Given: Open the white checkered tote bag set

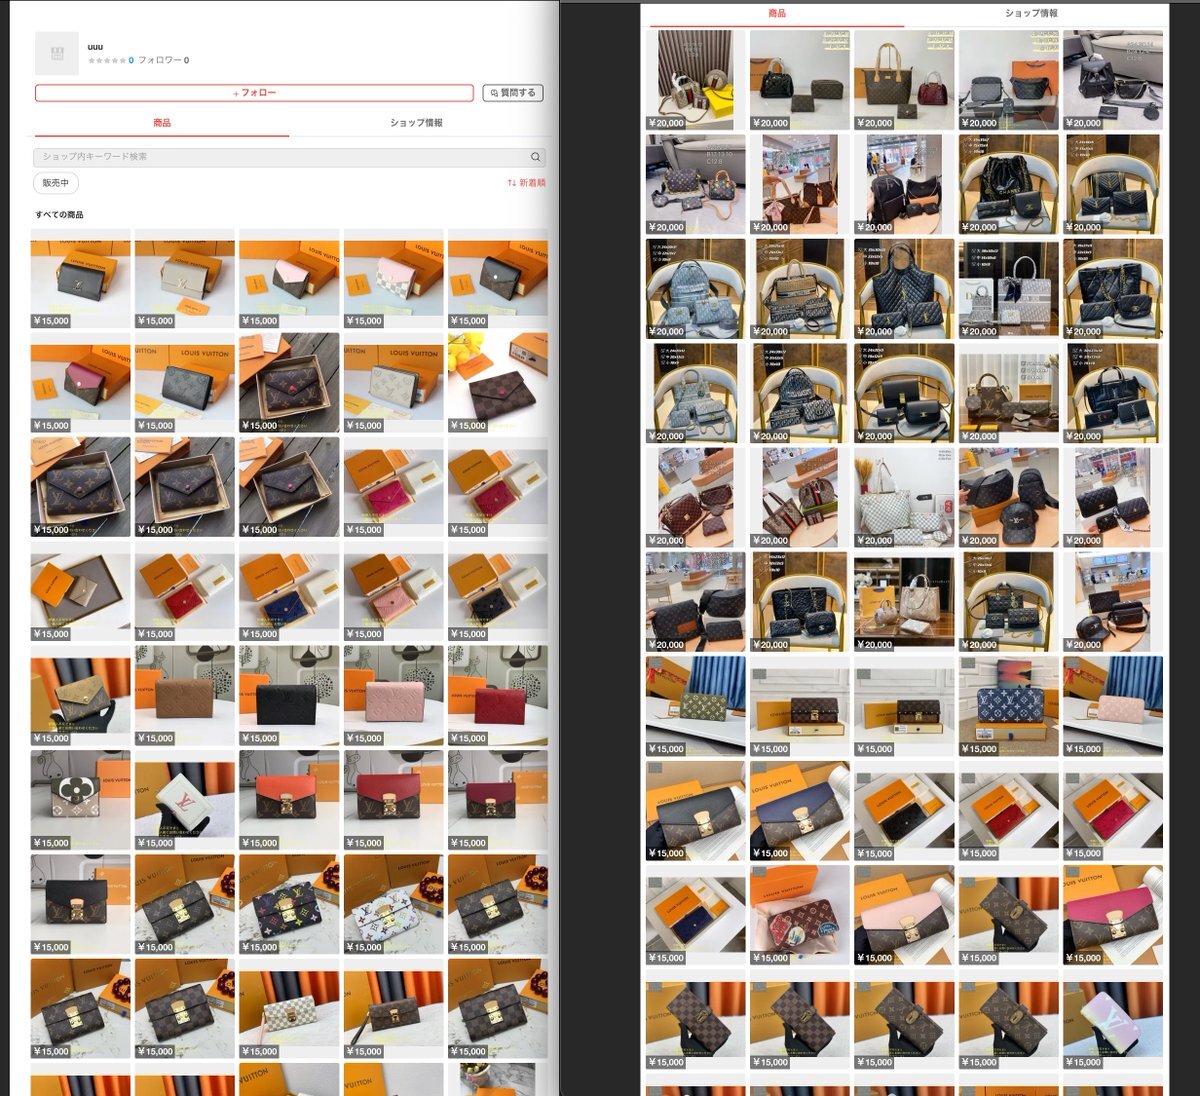Looking at the screenshot, I should (x=904, y=497).
